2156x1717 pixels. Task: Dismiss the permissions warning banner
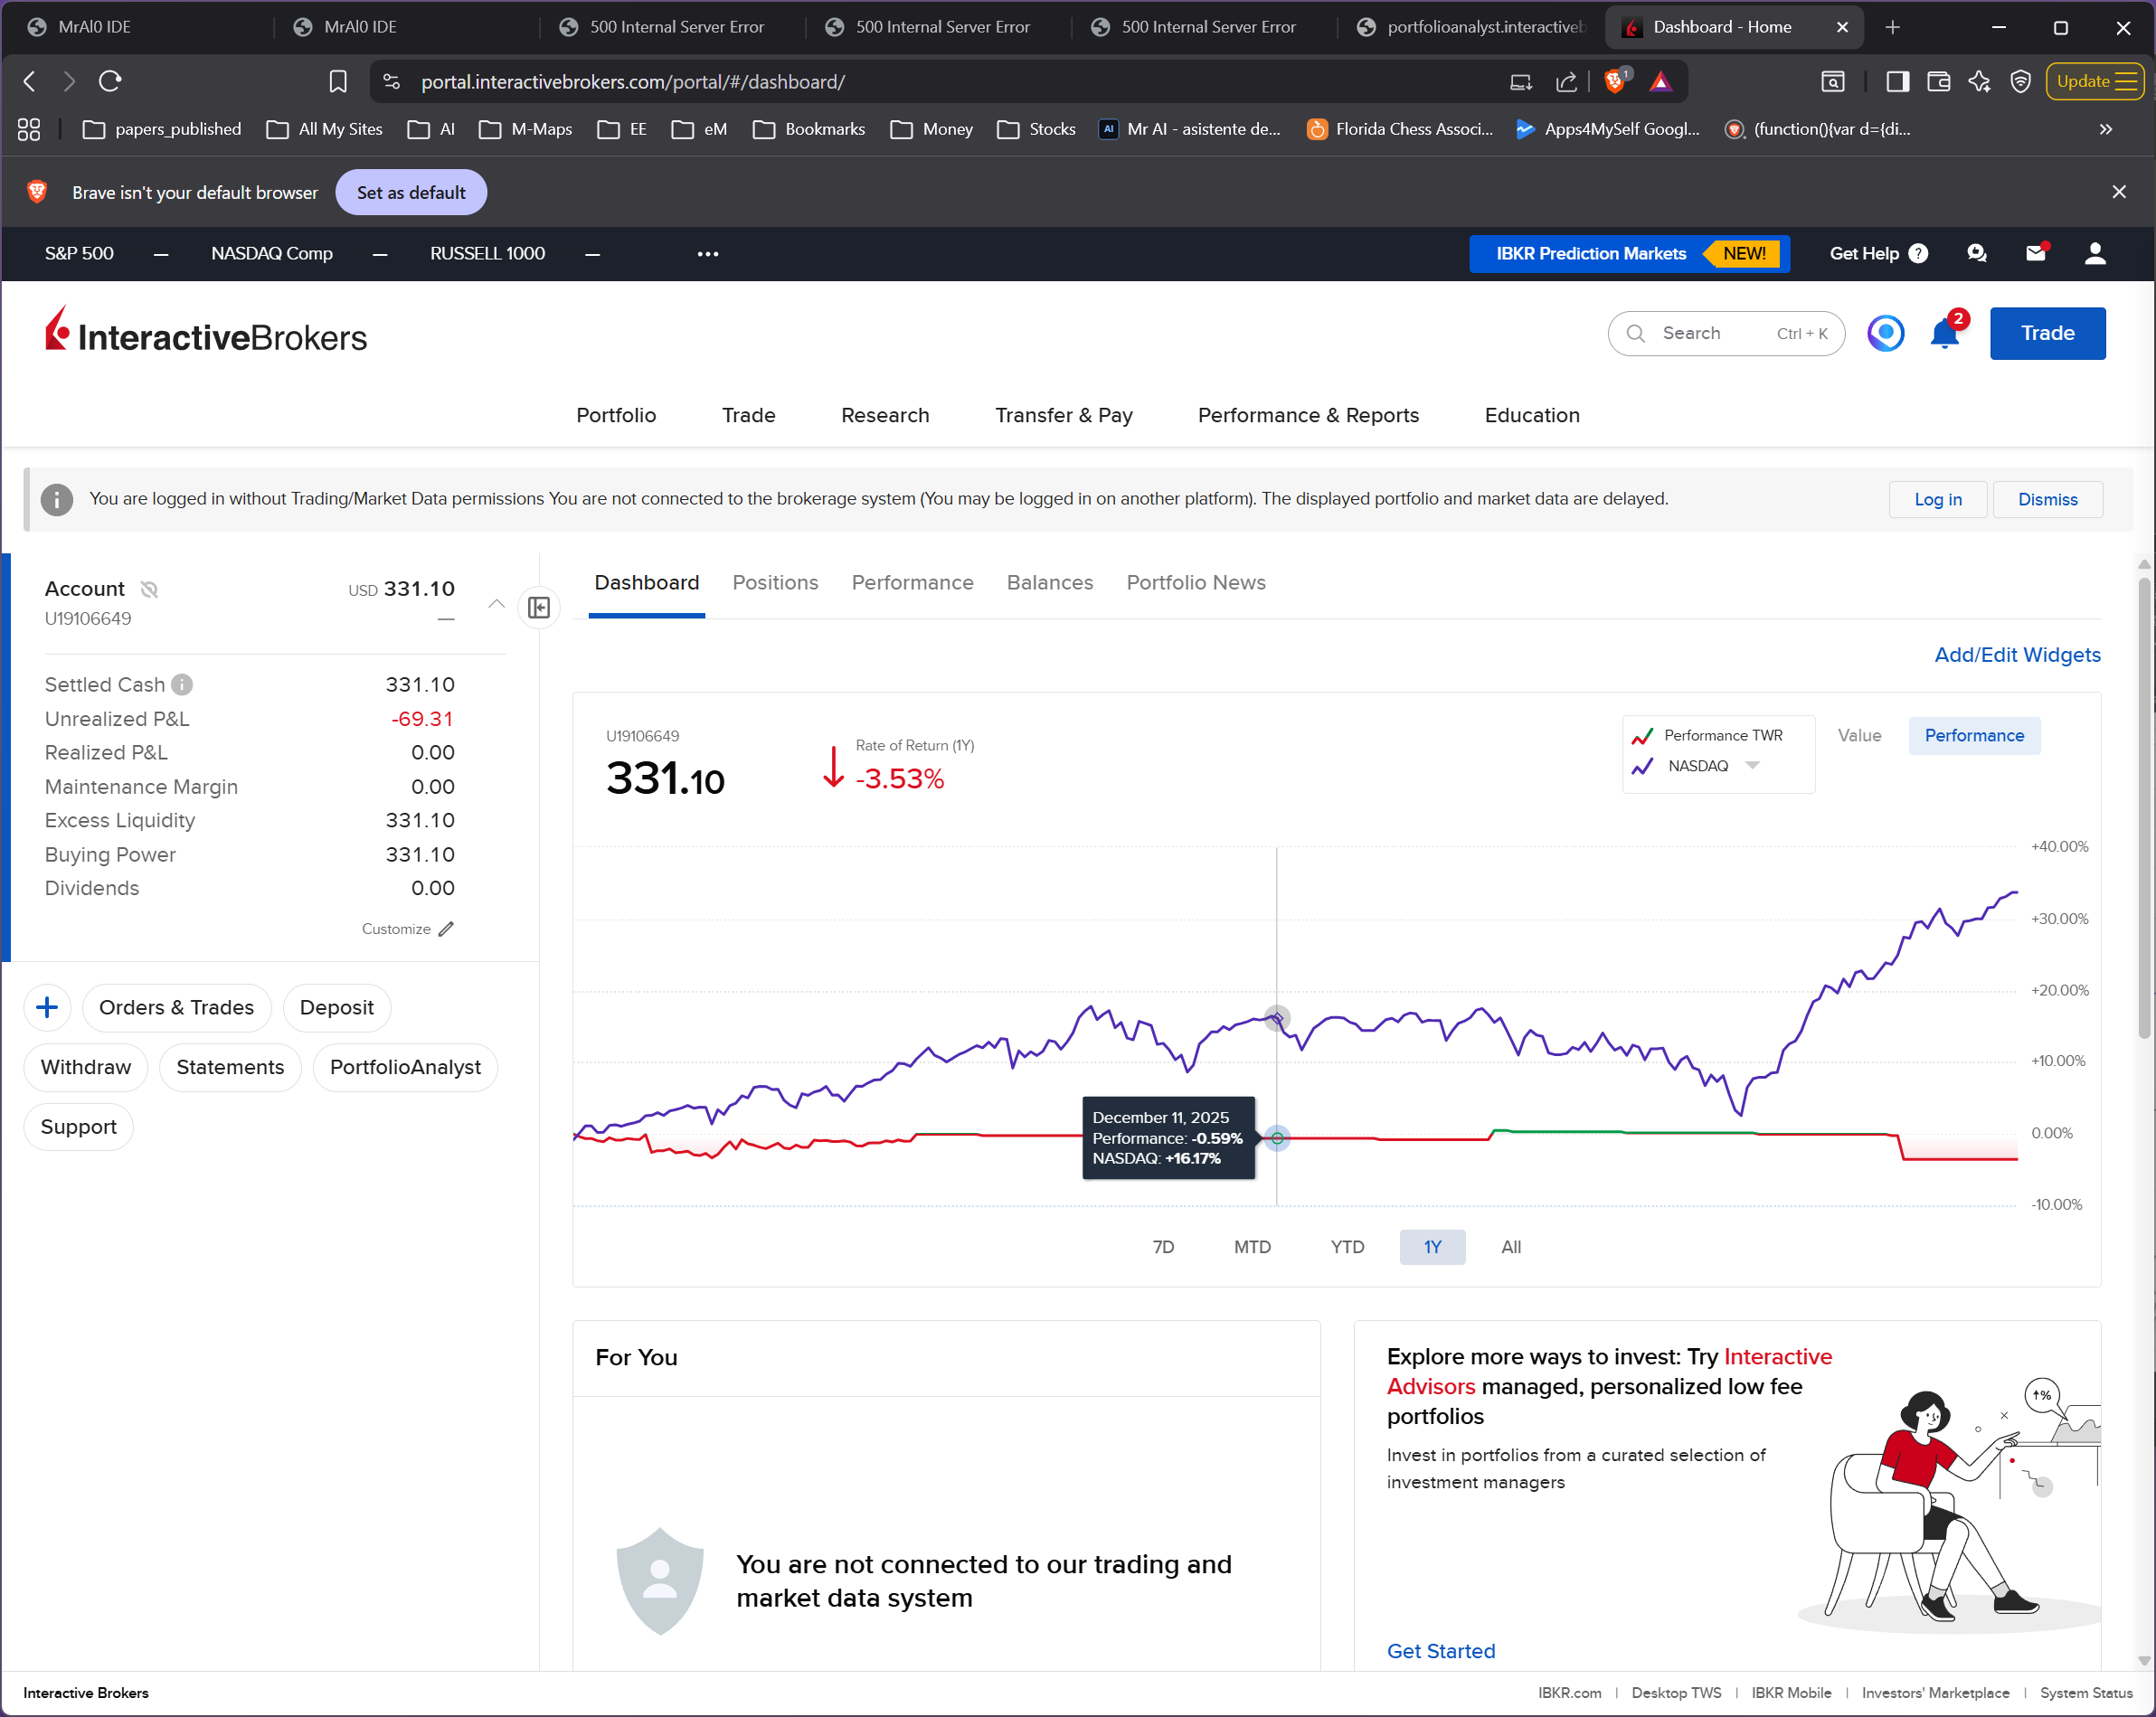coord(2047,499)
